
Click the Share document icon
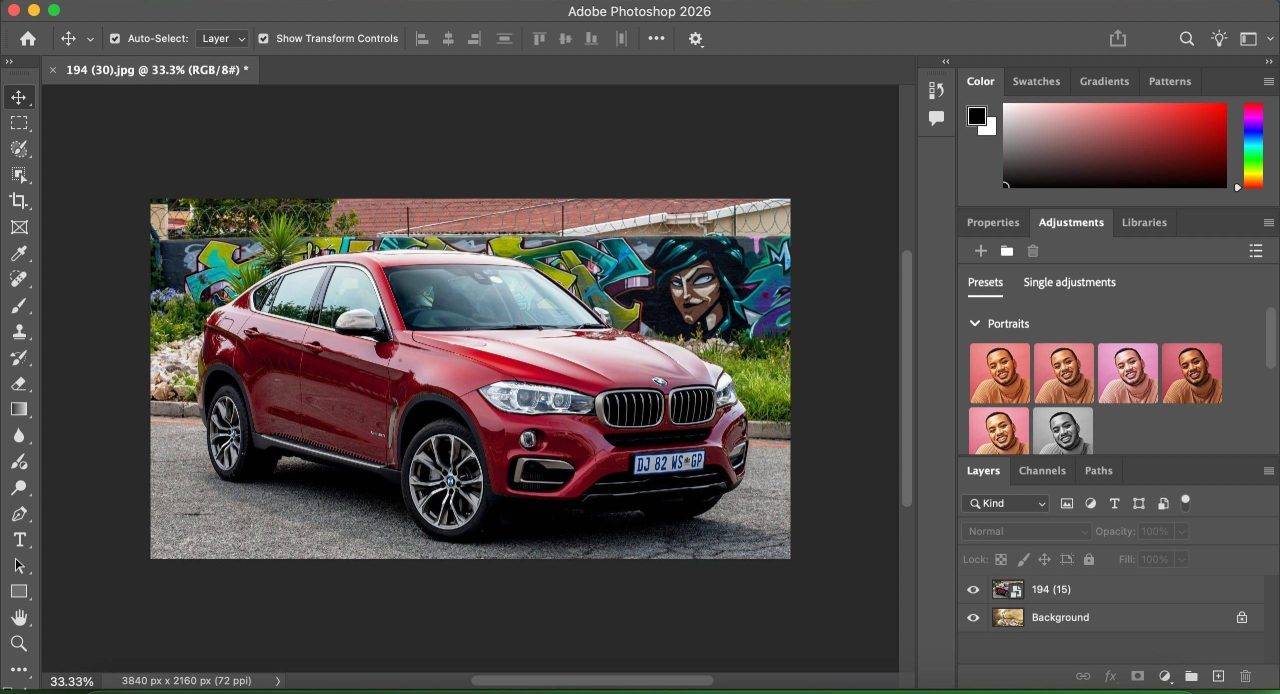(1118, 38)
